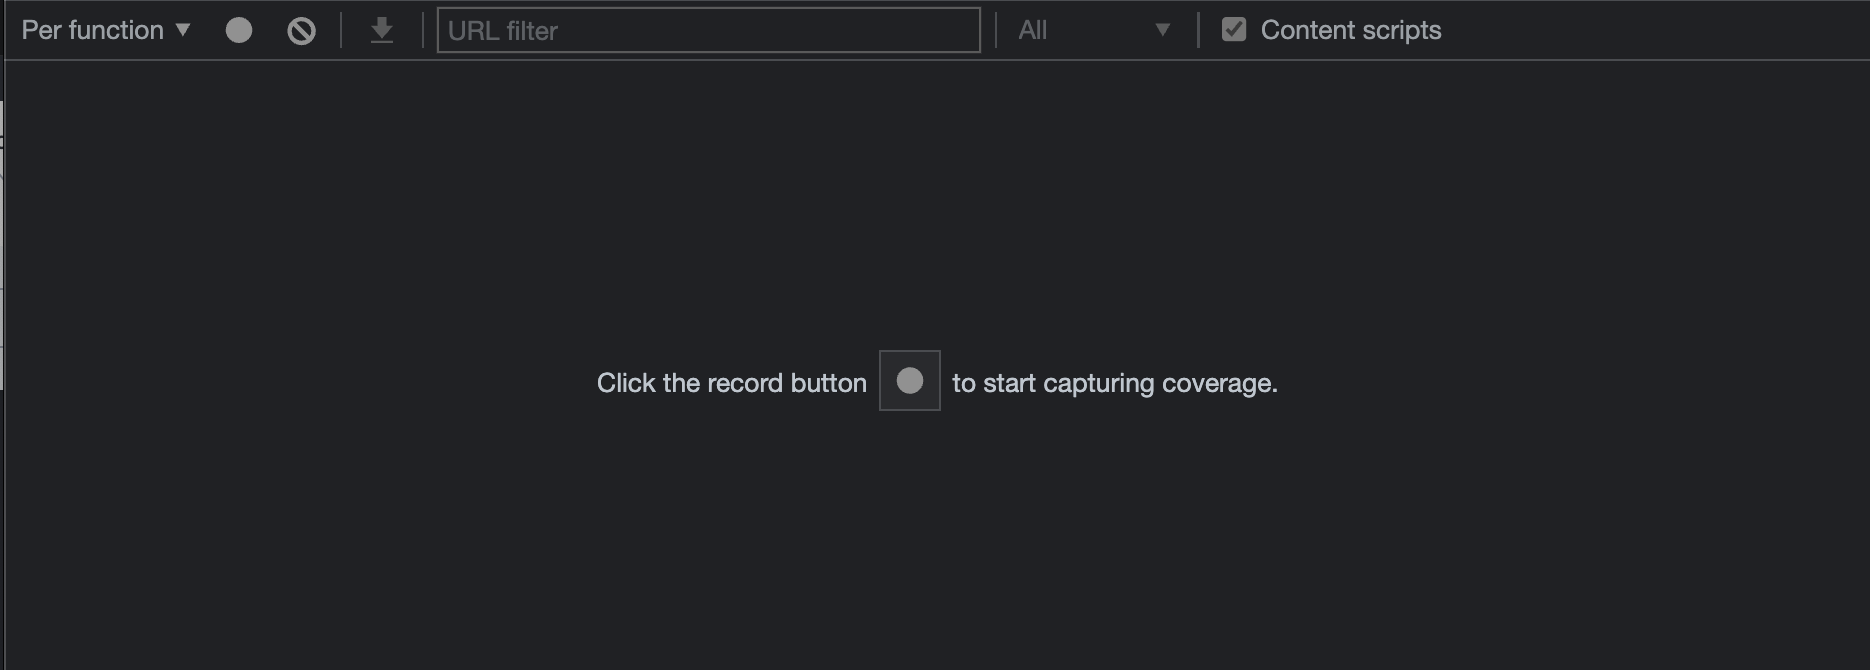Begin capturing coverage via inline record circle
This screenshot has height=670, width=1870.
910,380
